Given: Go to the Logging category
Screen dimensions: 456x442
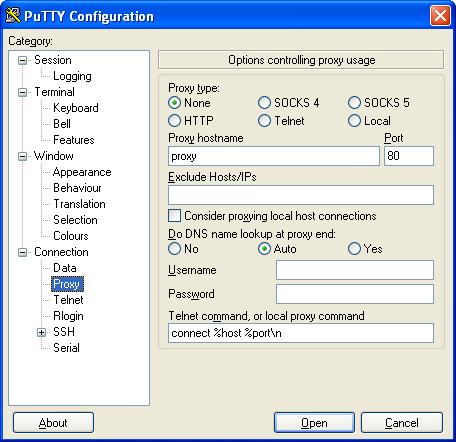Looking at the screenshot, I should pyautogui.click(x=72, y=76).
